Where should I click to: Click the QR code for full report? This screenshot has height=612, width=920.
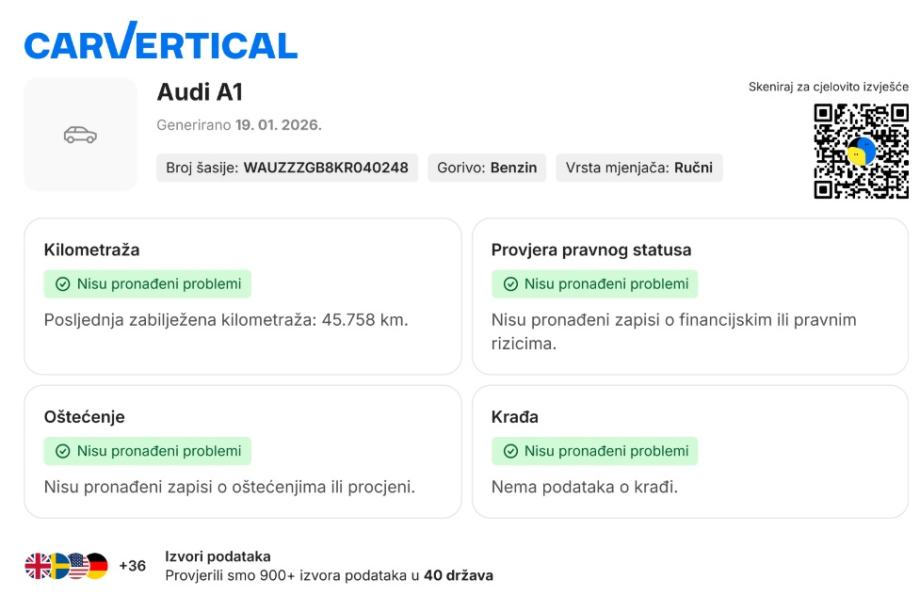861,151
